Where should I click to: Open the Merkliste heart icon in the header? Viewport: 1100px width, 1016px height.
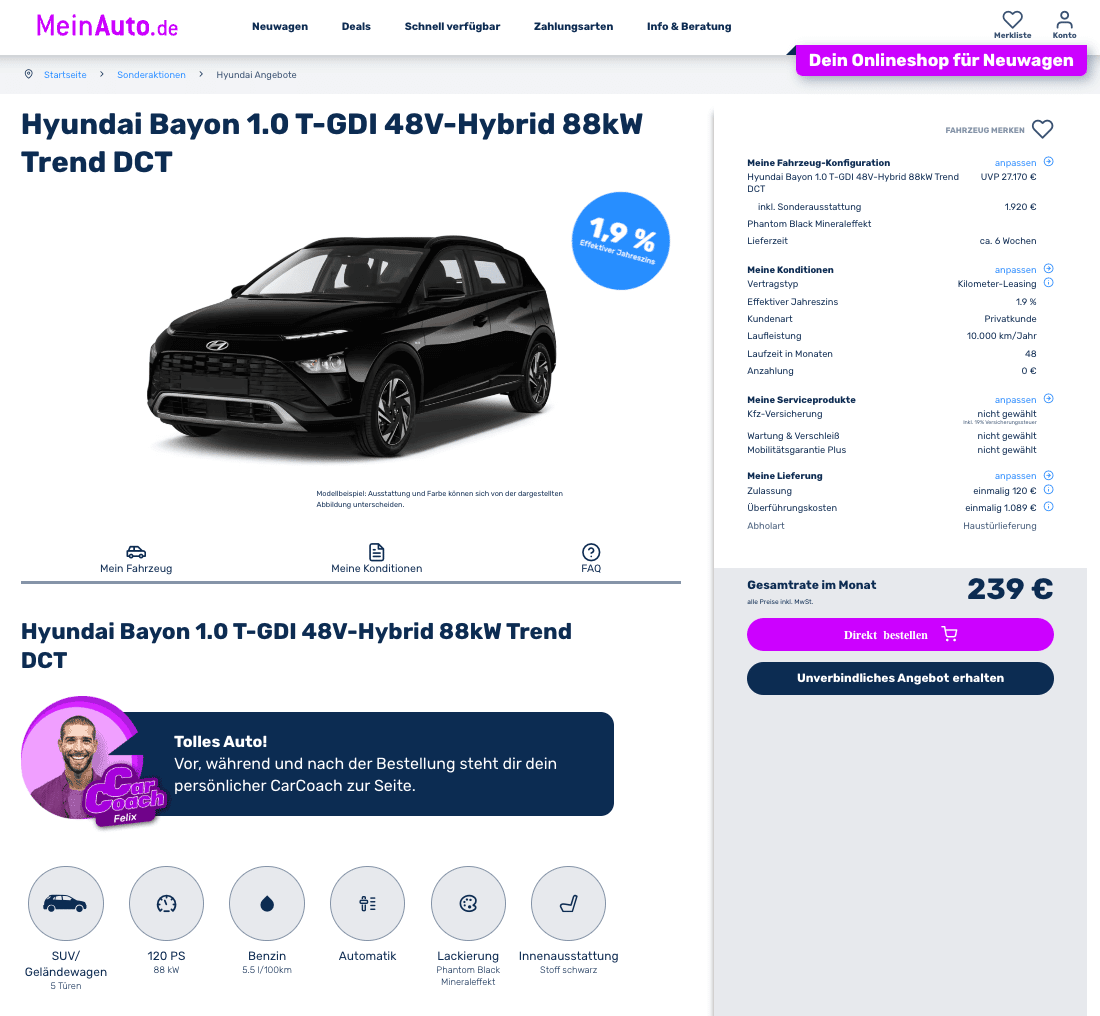1012,19
